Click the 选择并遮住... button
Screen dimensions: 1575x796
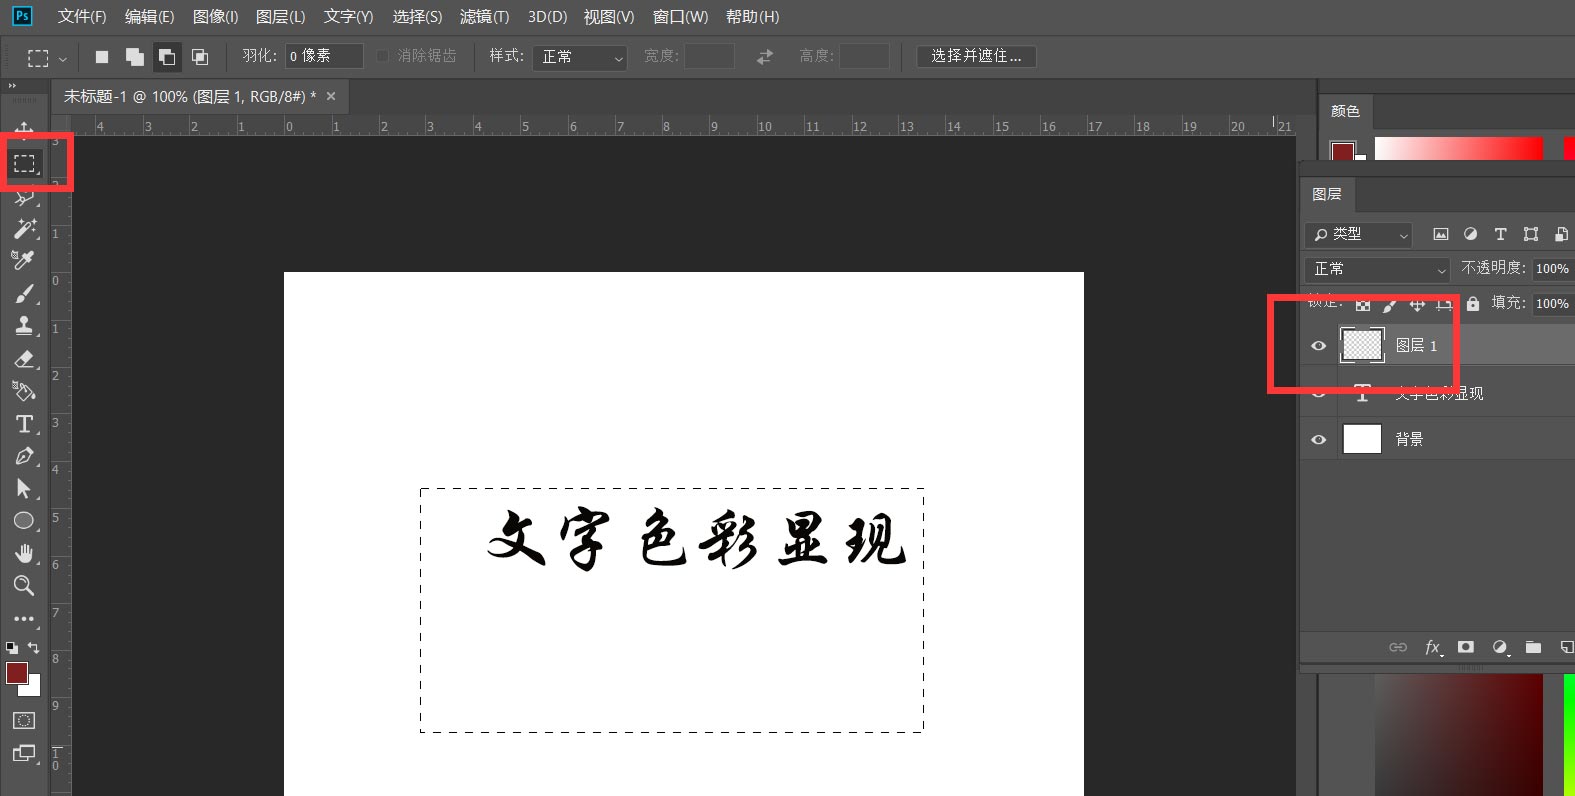(x=976, y=56)
